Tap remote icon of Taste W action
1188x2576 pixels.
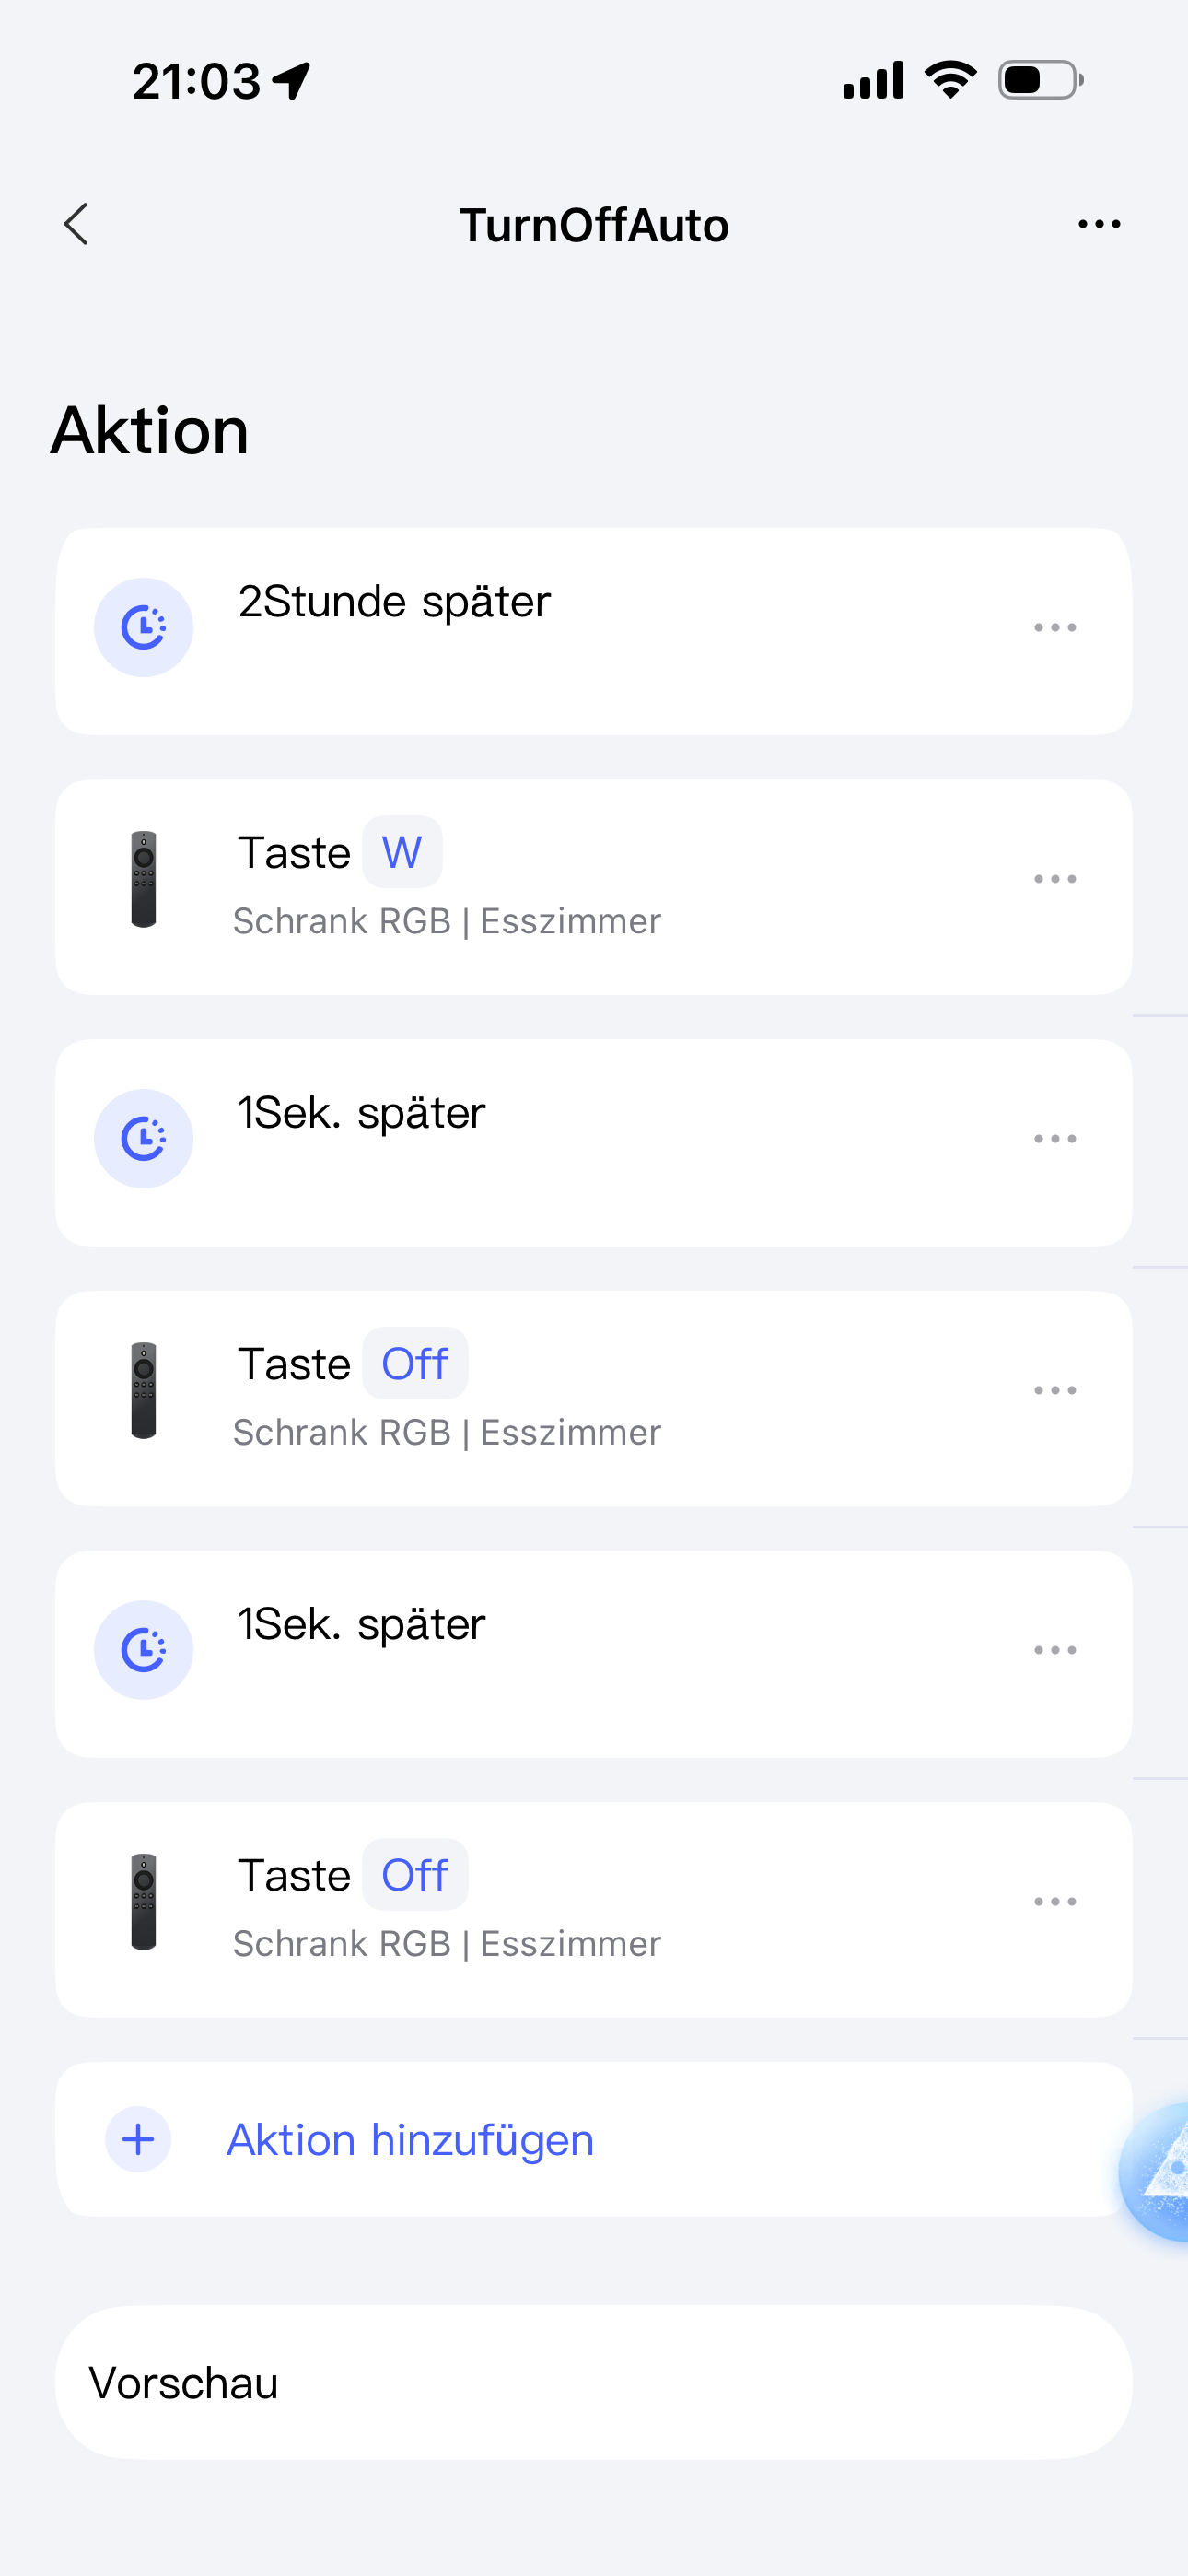pyautogui.click(x=144, y=879)
